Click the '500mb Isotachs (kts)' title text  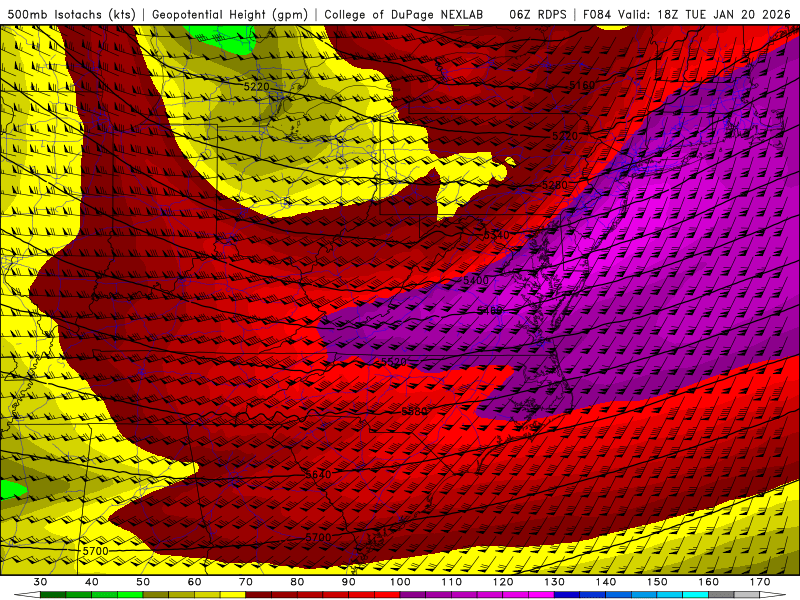(71, 14)
